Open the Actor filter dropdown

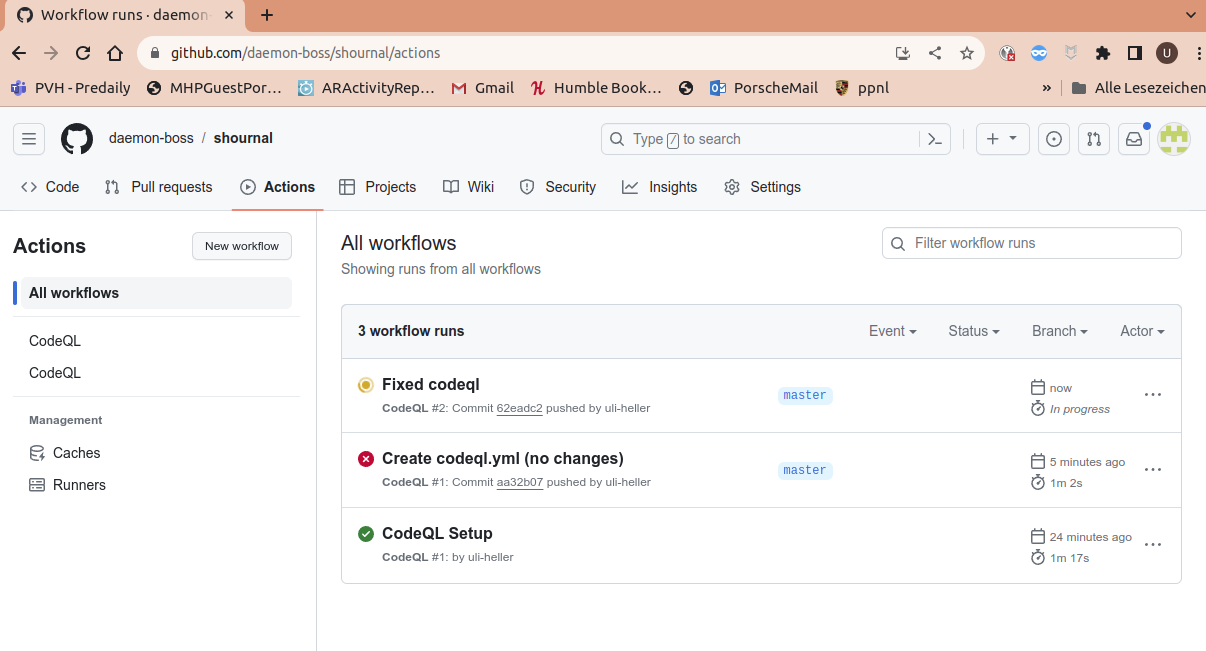(1141, 331)
